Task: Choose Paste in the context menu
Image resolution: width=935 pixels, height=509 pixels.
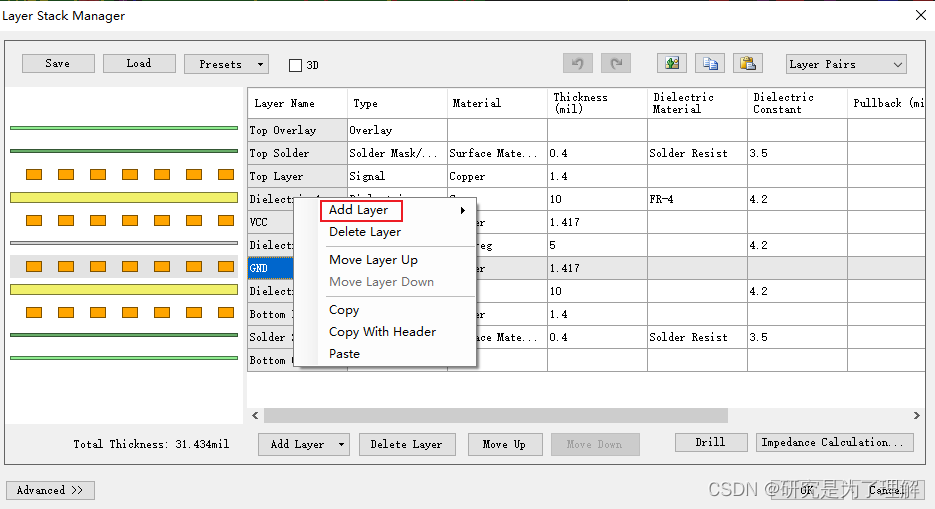Action: click(345, 354)
